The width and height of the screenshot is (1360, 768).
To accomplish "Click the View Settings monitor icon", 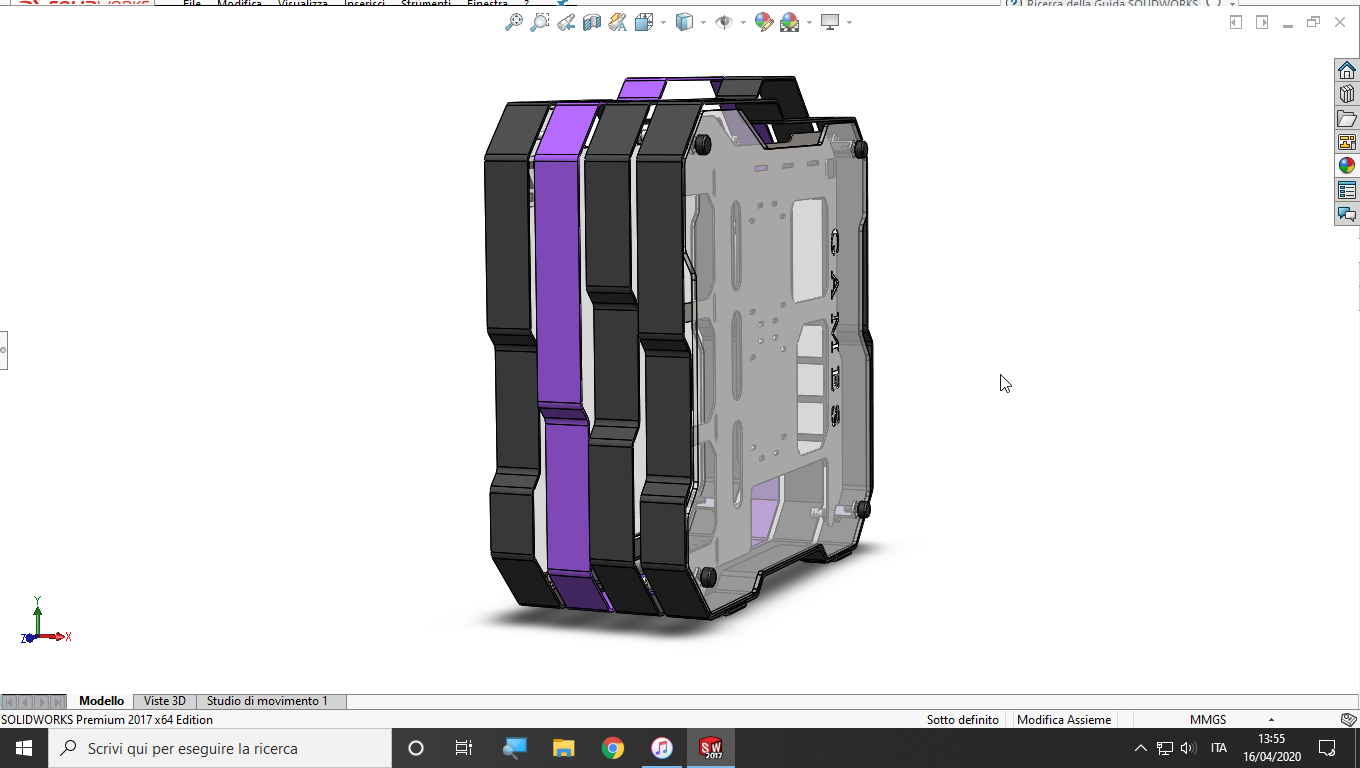I will [x=830, y=22].
